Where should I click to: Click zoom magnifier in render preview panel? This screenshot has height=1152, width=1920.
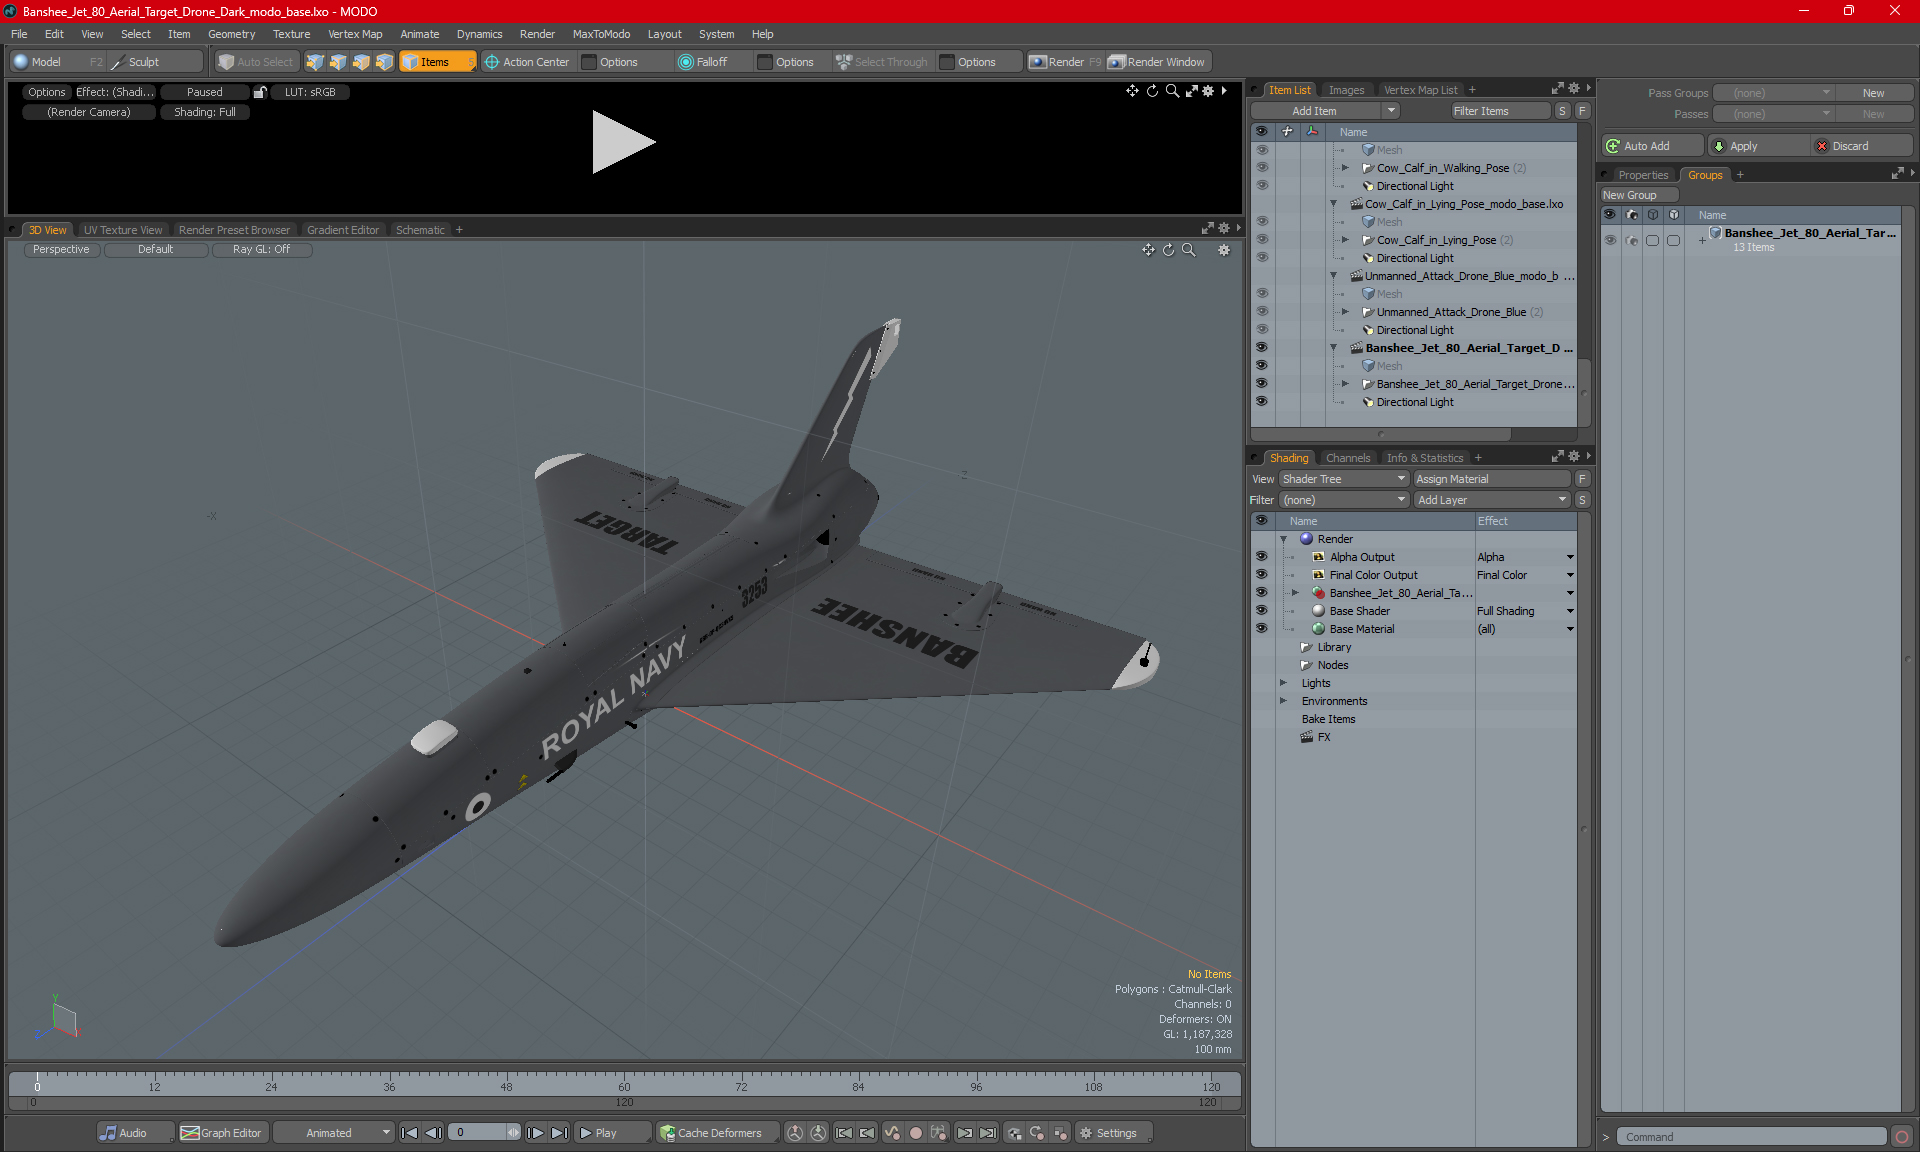pyautogui.click(x=1172, y=91)
